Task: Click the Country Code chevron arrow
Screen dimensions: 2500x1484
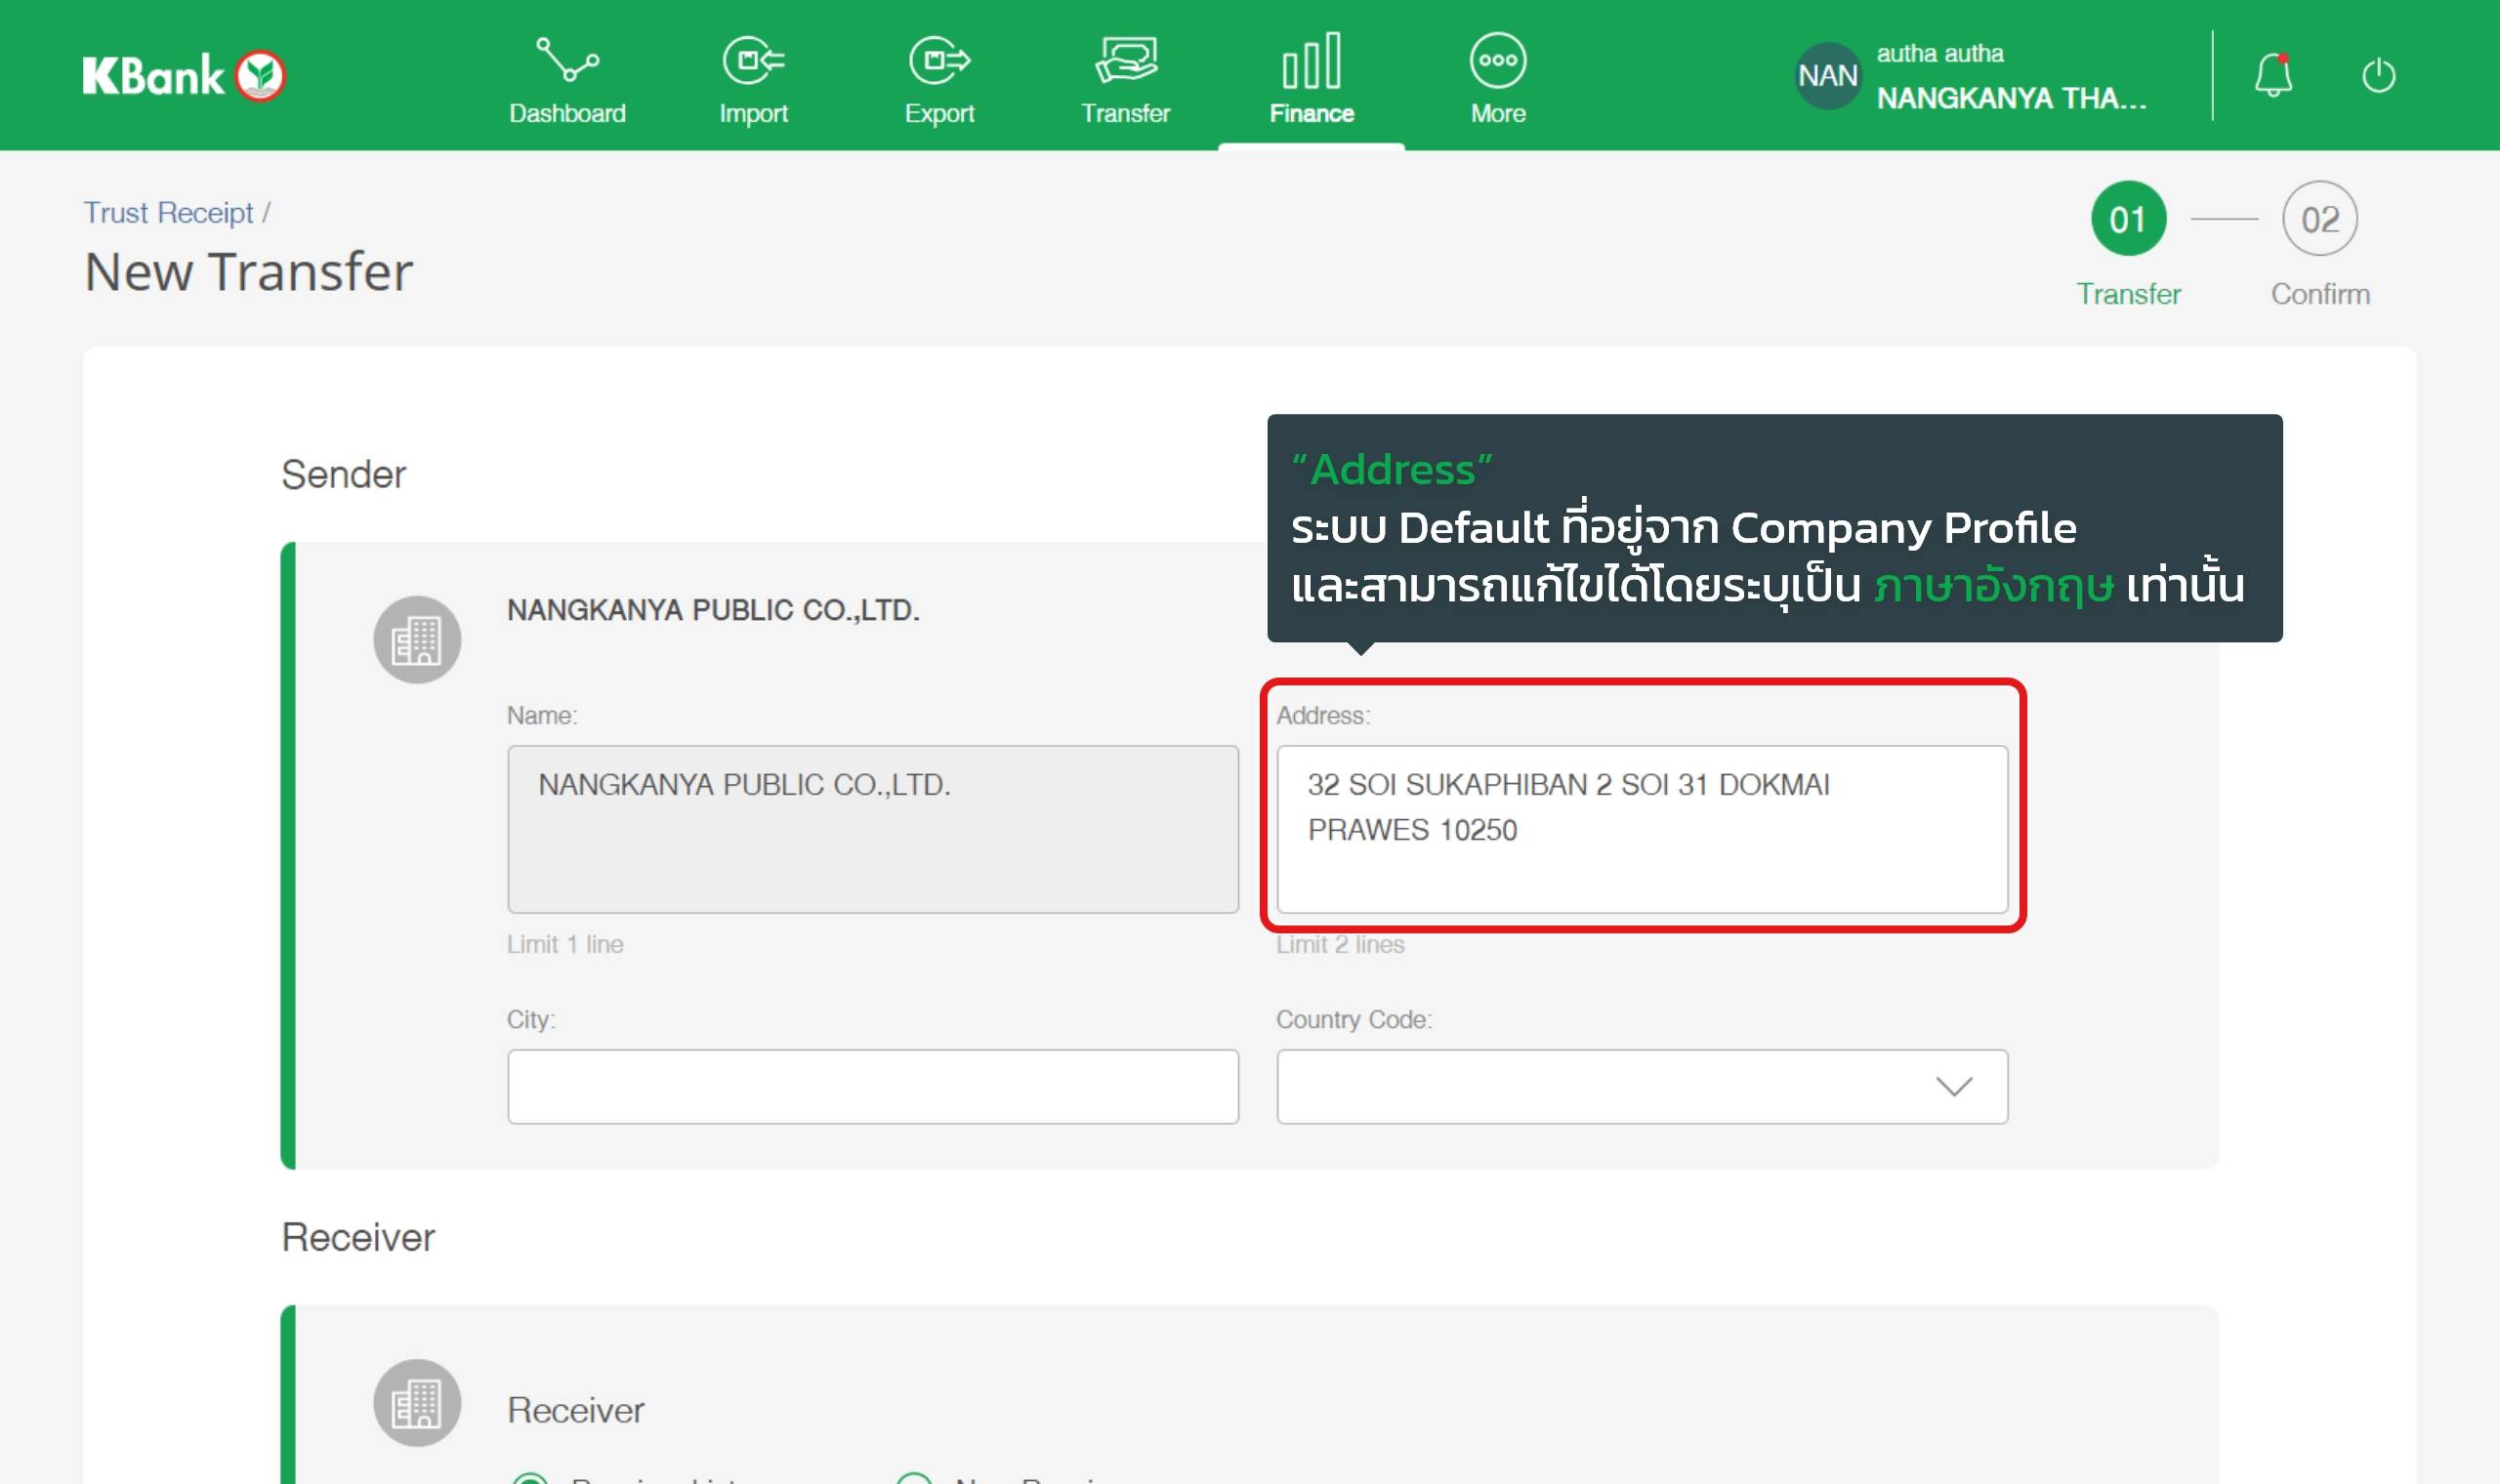Action: (x=1953, y=1086)
